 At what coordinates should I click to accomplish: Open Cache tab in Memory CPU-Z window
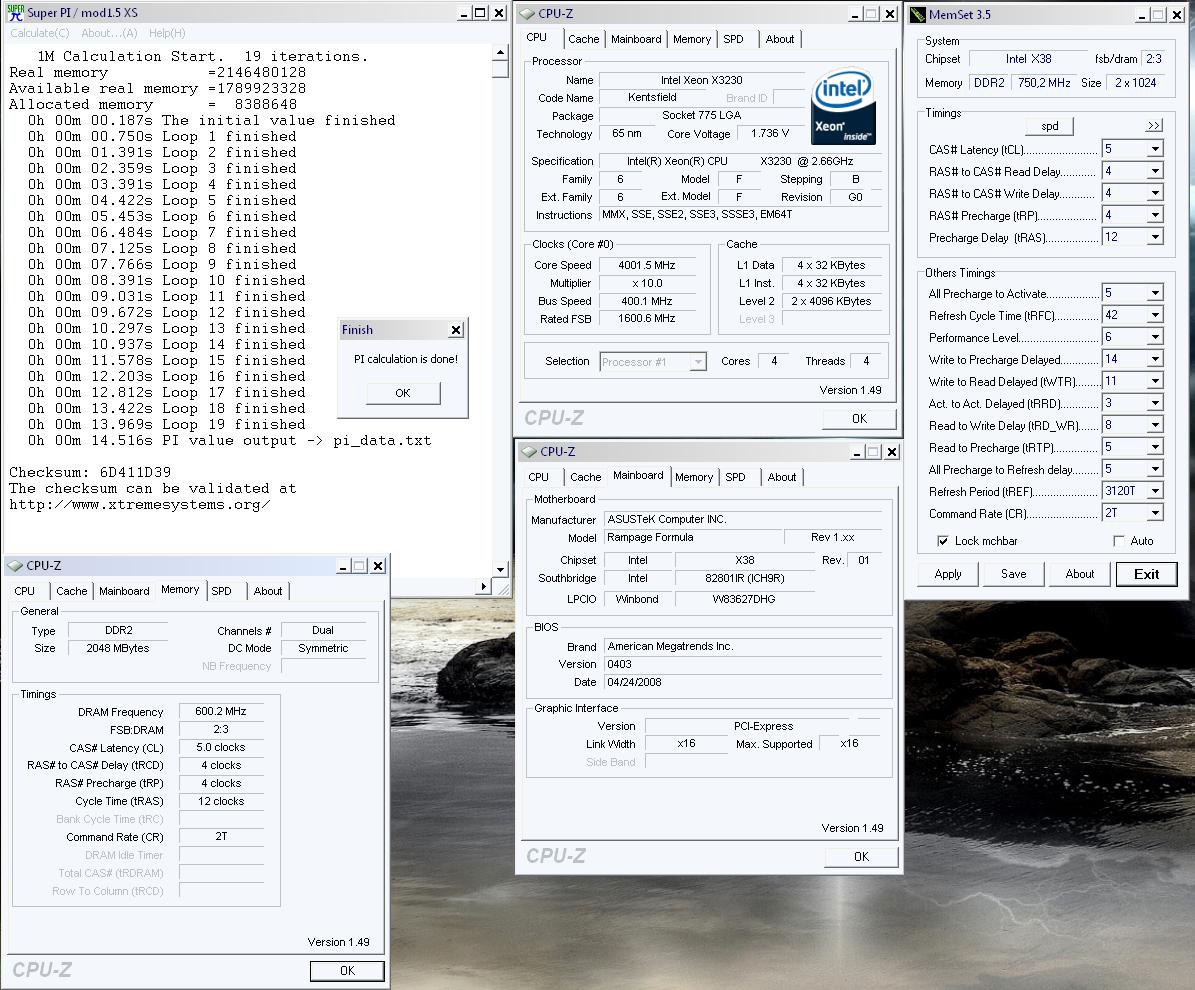pos(72,591)
